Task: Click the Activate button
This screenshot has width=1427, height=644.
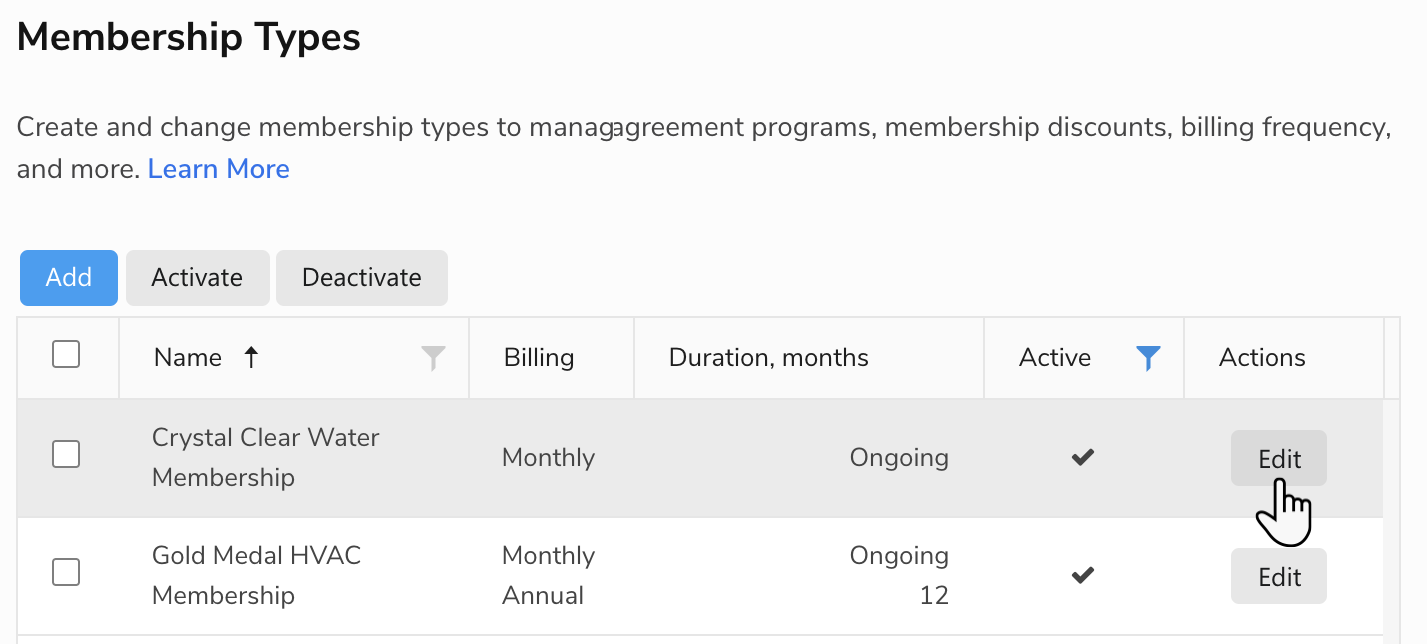Action: click(197, 277)
